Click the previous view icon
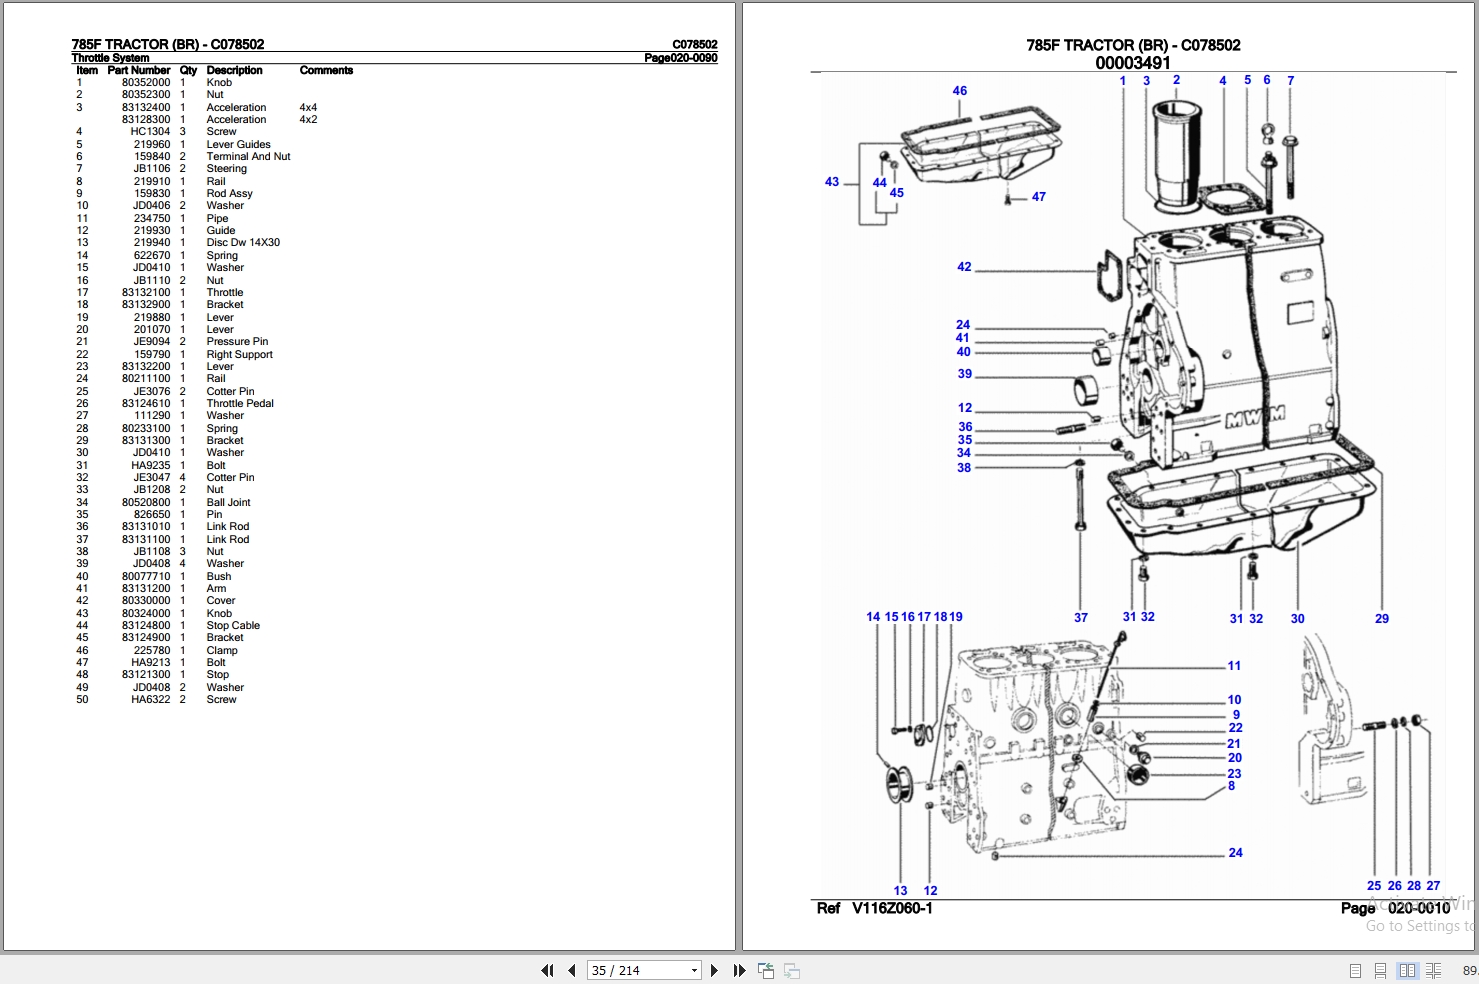This screenshot has width=1479, height=984. (x=766, y=970)
